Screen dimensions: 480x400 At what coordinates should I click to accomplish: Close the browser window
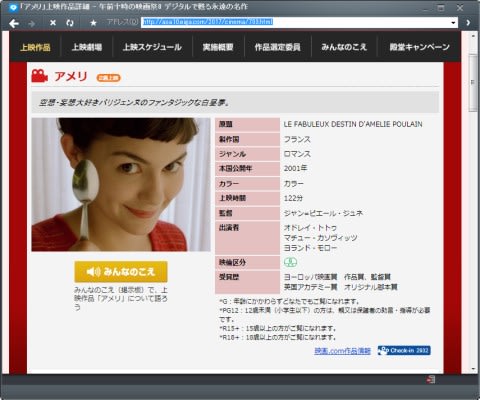click(x=460, y=8)
